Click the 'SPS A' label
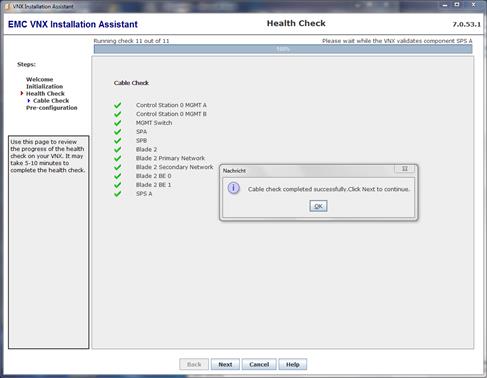Image resolution: width=487 pixels, height=378 pixels. [144, 193]
